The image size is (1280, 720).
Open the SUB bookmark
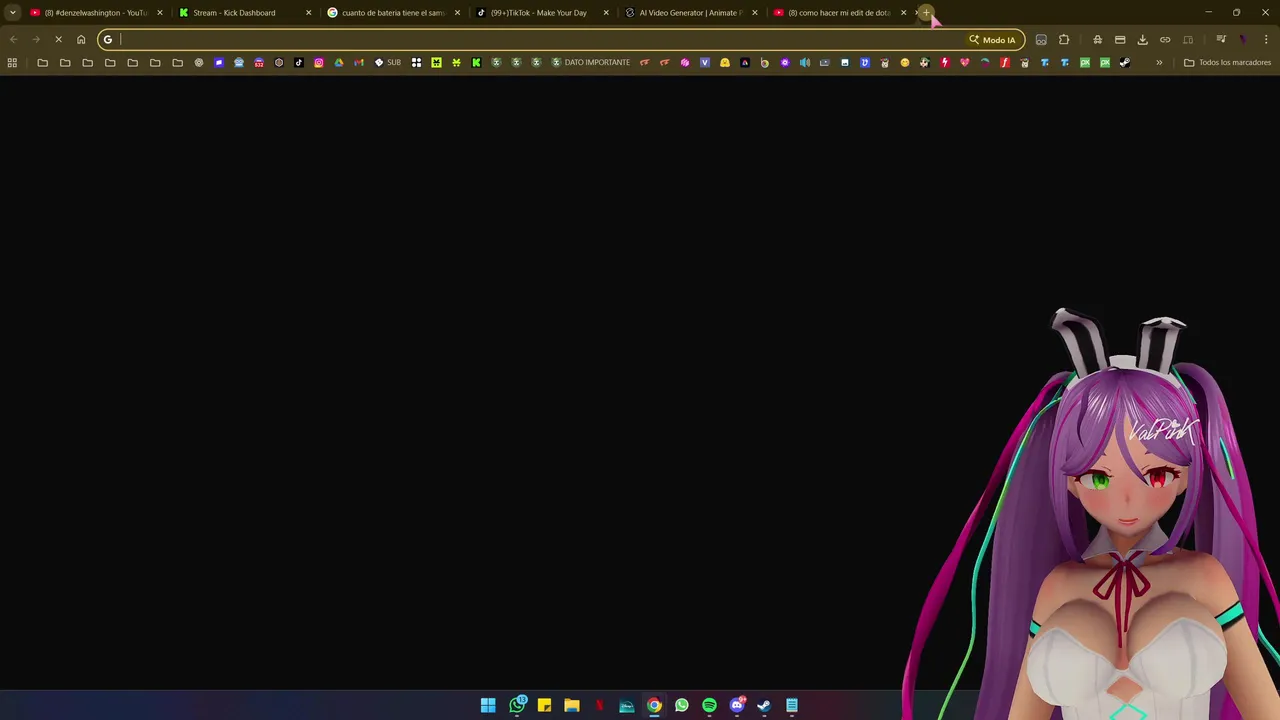[387, 63]
